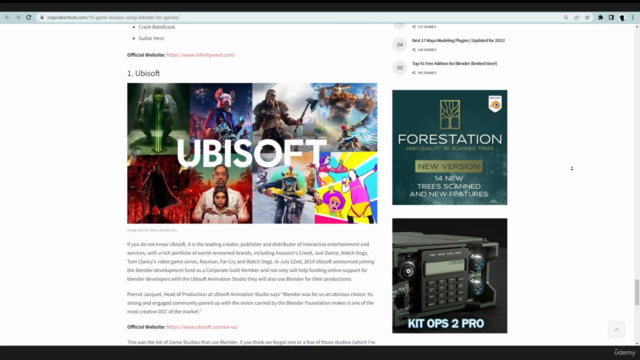Click the address bar URL field
The height and width of the screenshot is (360, 640).
point(302,18)
